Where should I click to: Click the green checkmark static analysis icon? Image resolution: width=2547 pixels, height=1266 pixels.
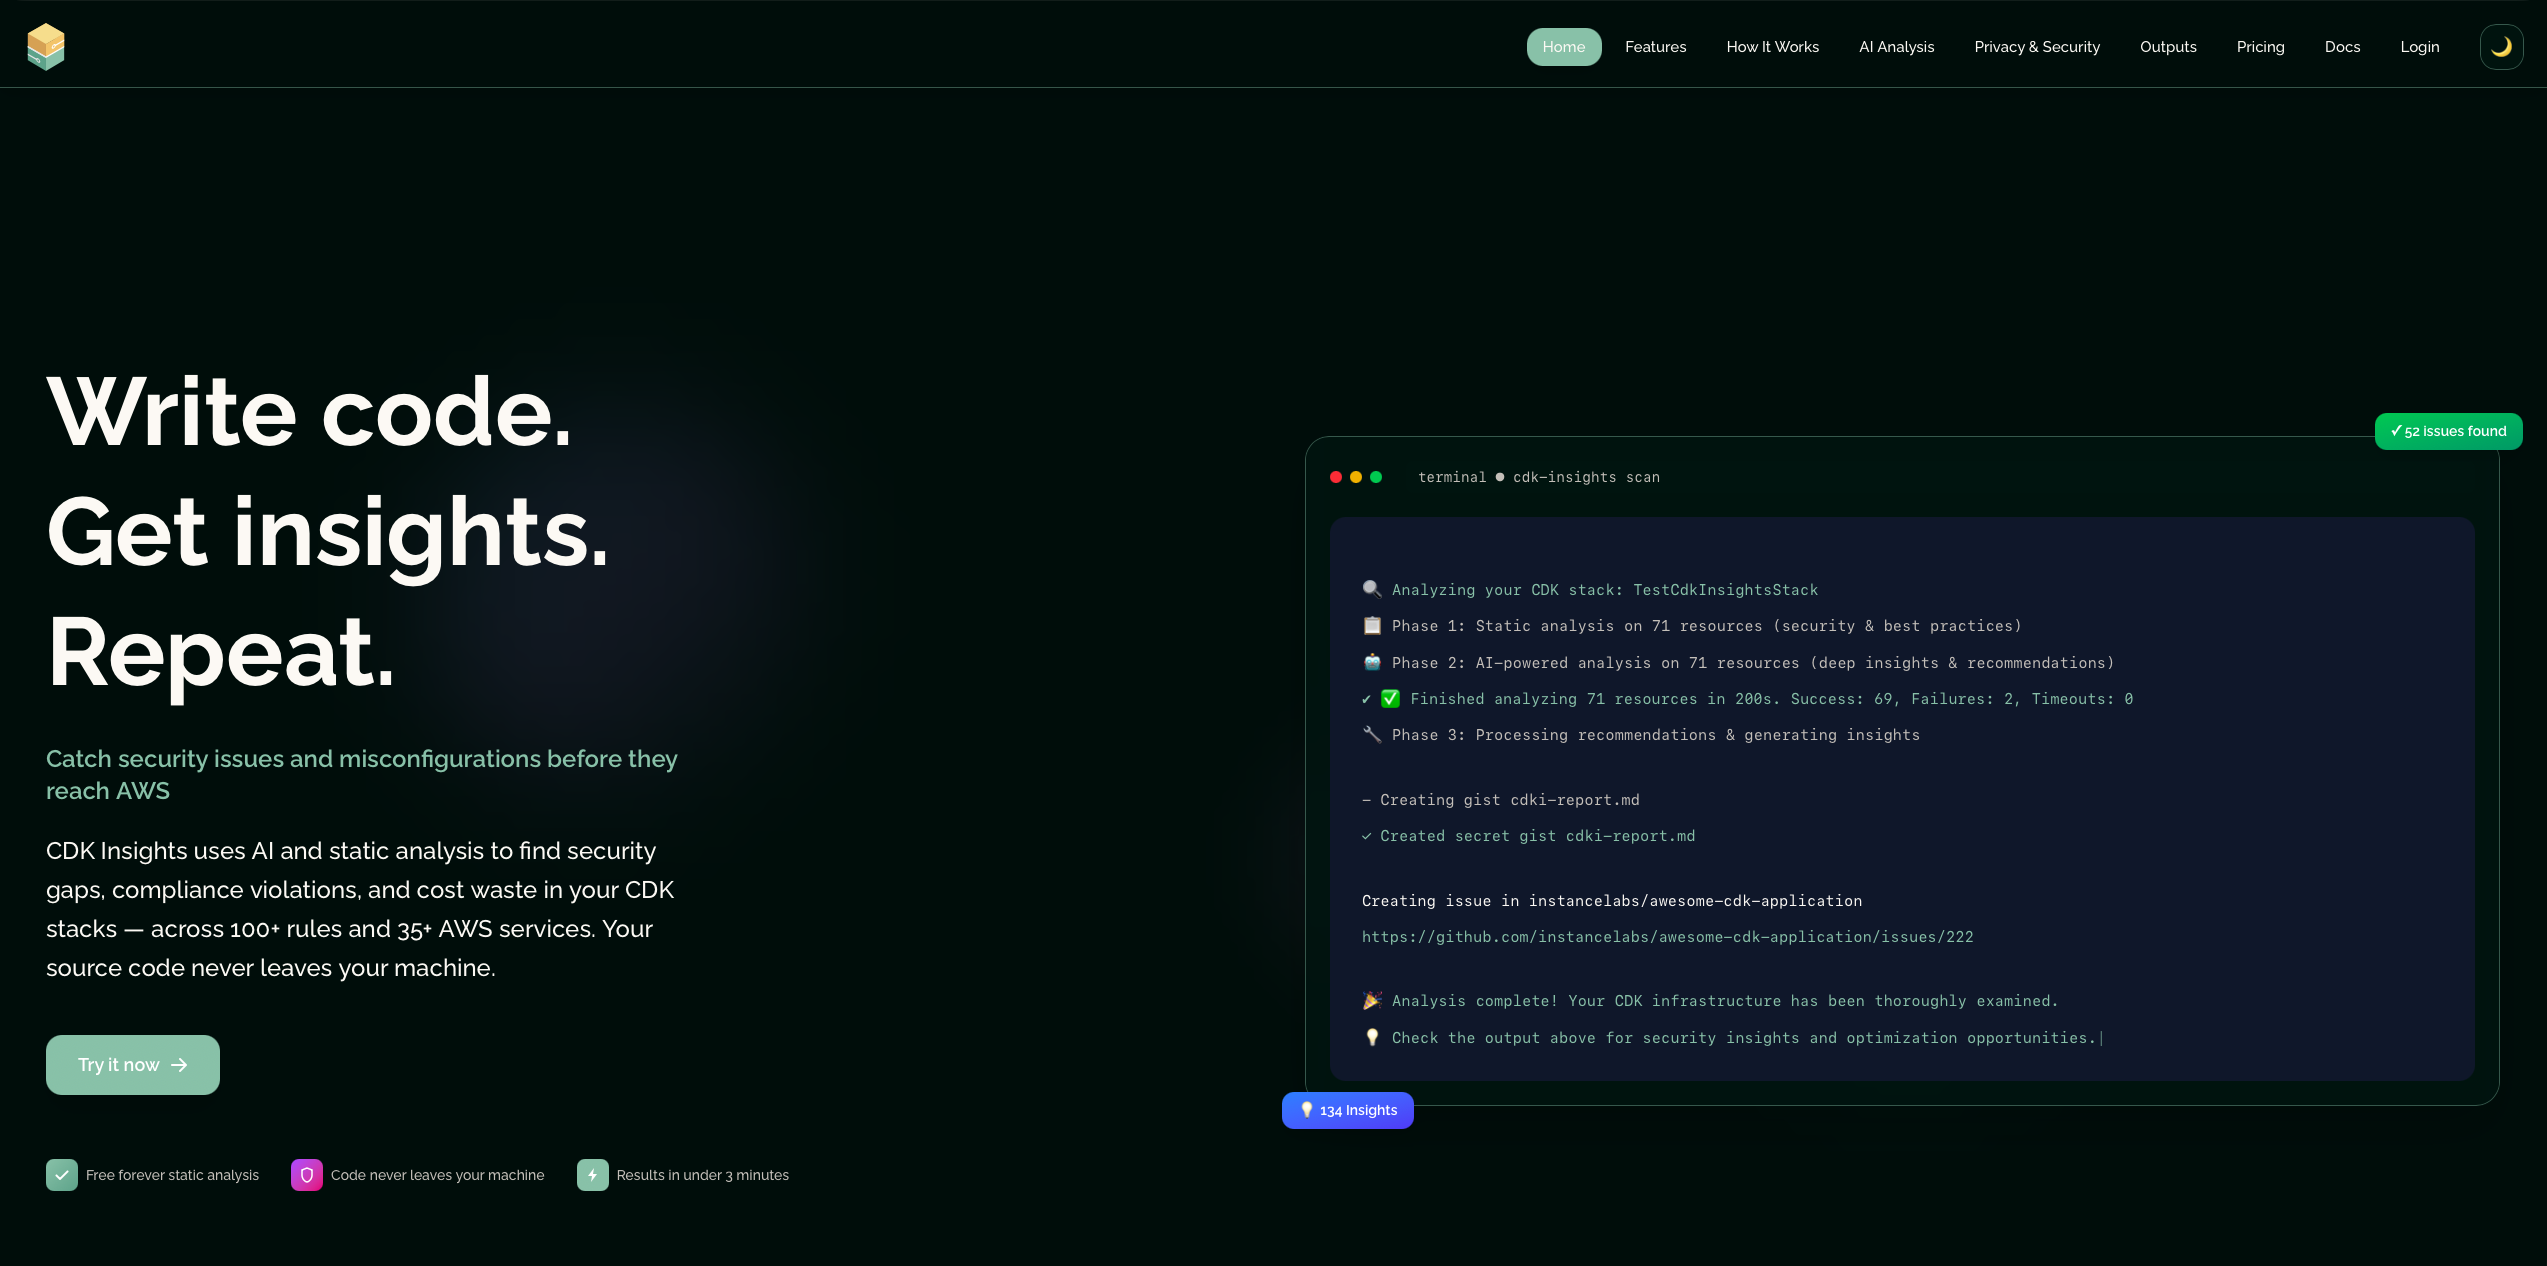[x=62, y=1175]
